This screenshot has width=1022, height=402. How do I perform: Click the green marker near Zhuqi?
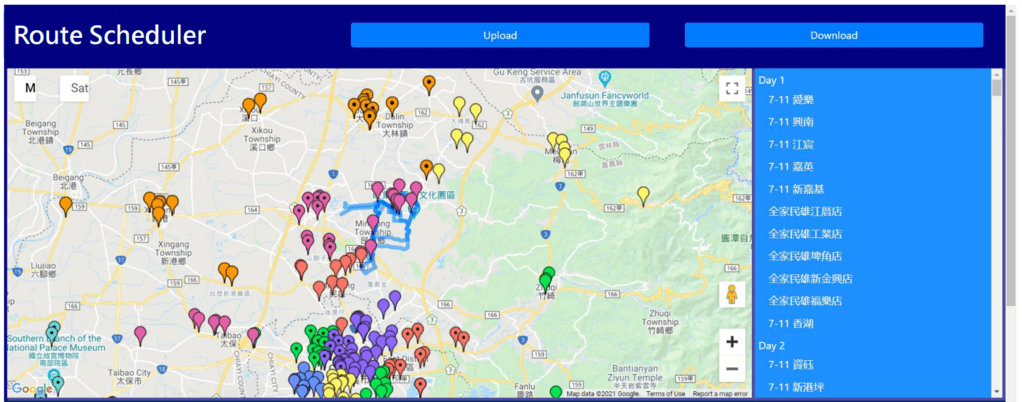click(x=546, y=279)
